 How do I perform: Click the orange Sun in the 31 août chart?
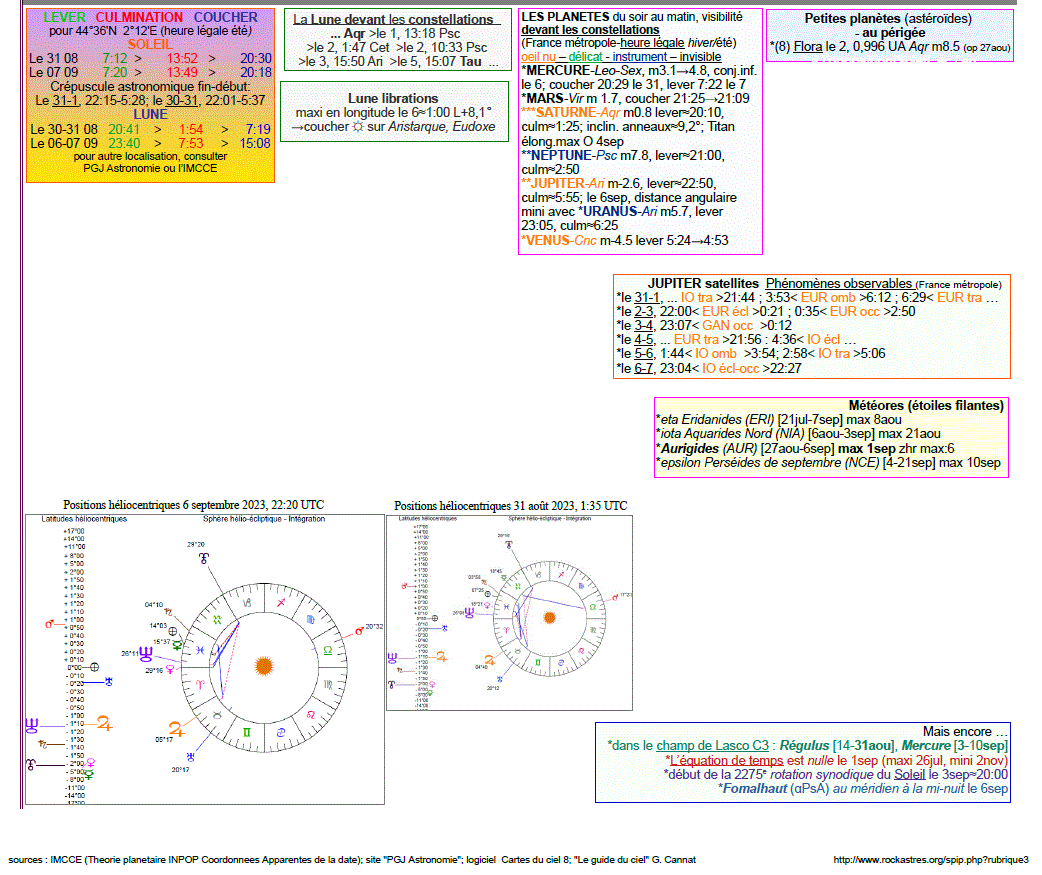tap(550, 618)
